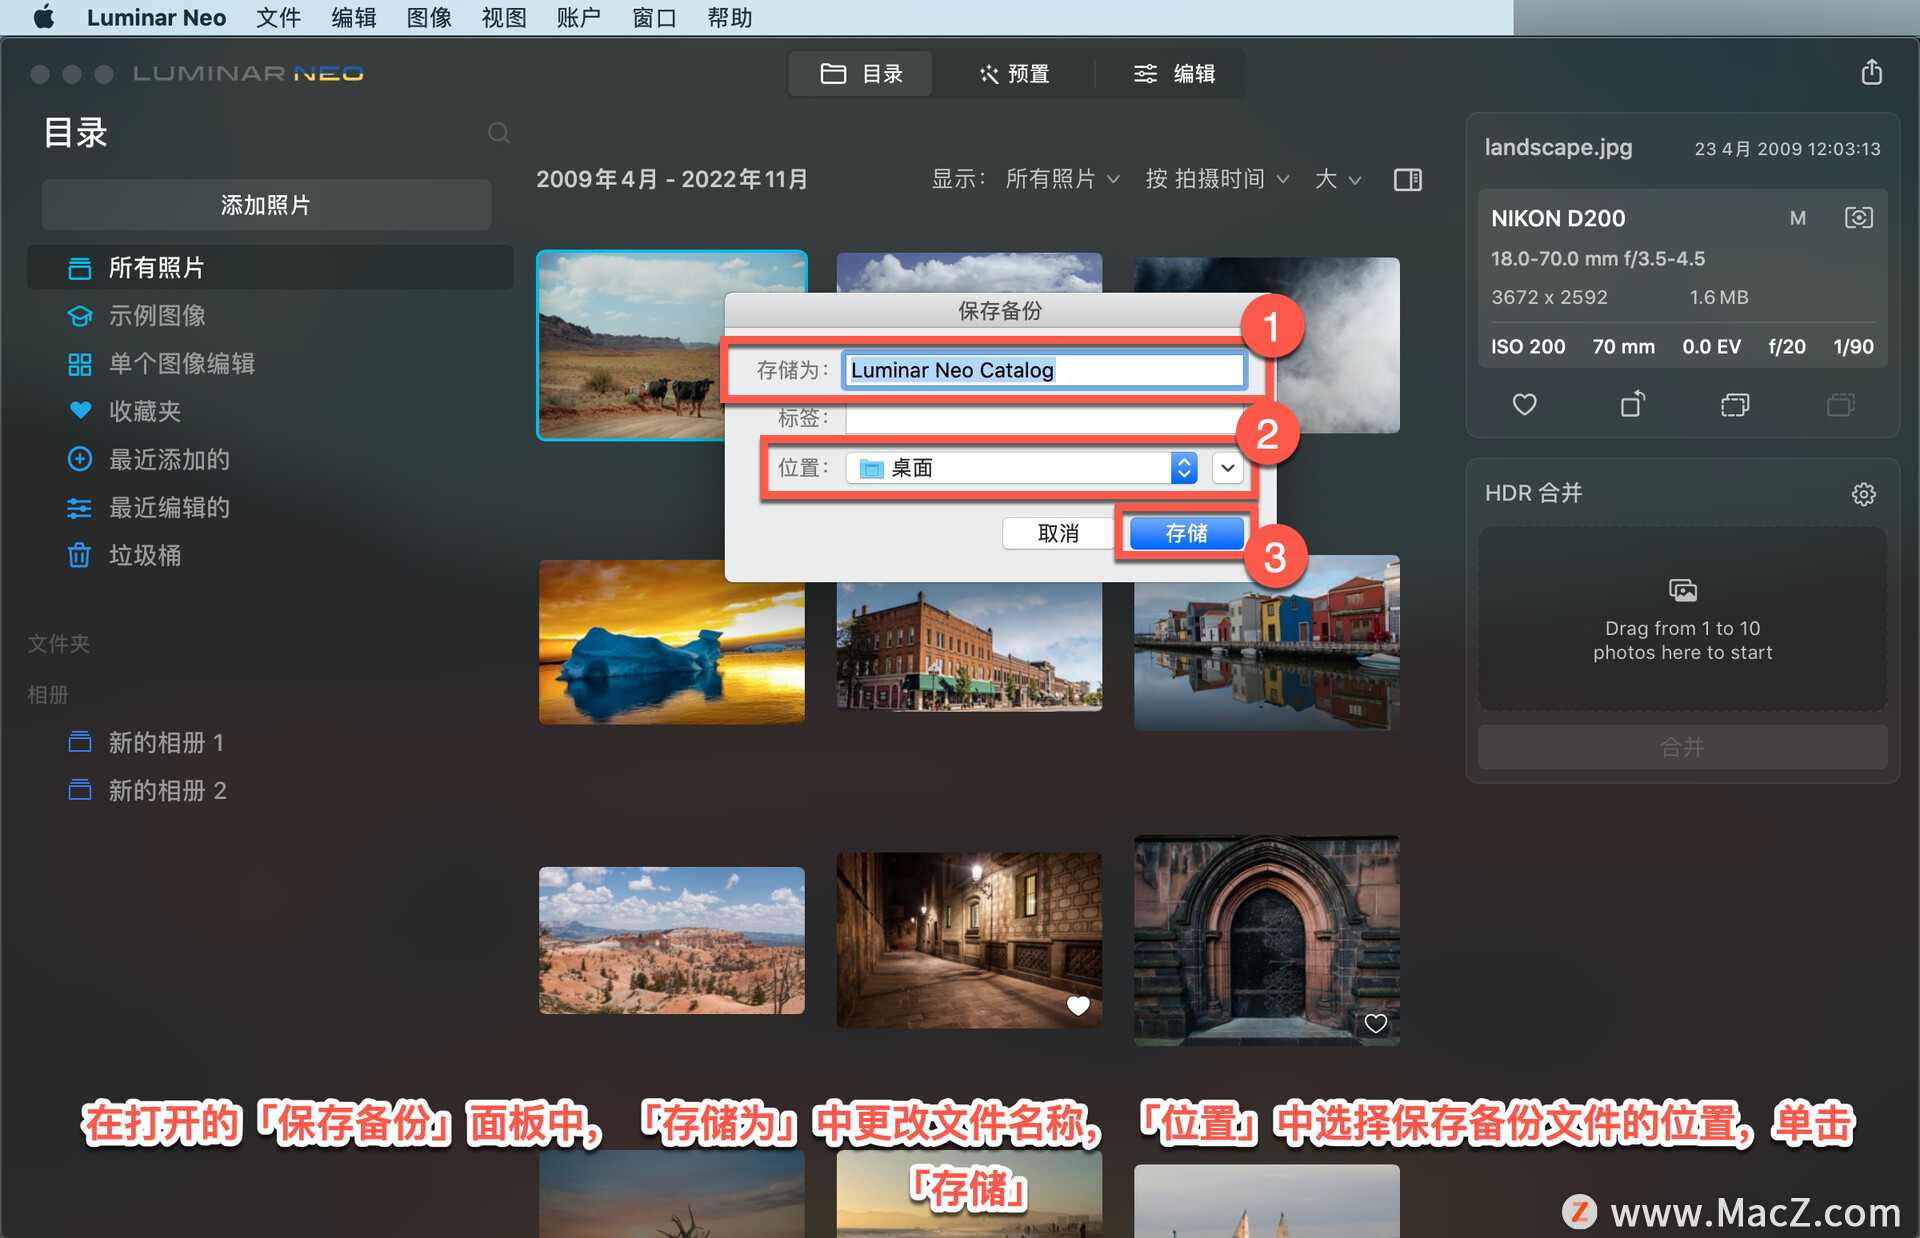Screen dimensions: 1920x1238
Task: Click 取消 in the save dialog
Action: pyautogui.click(x=1058, y=533)
